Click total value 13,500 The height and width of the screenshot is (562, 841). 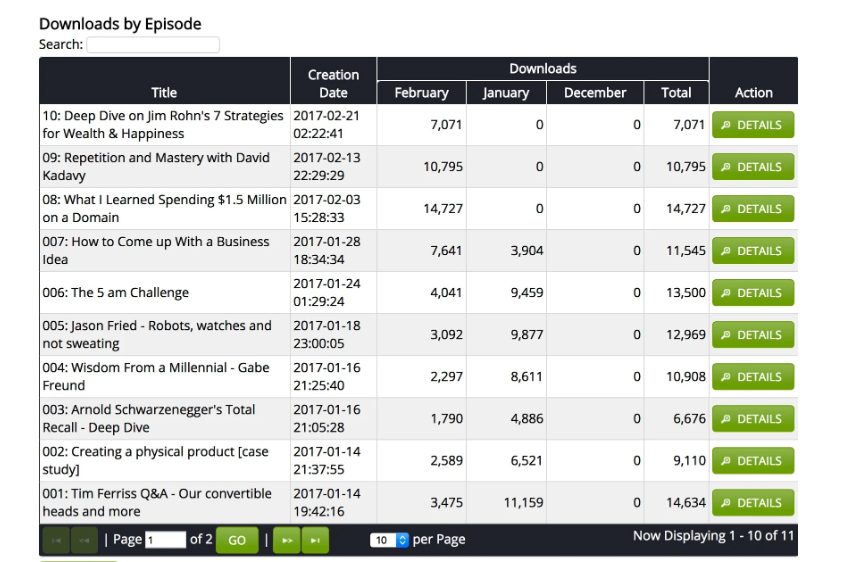tap(686, 293)
